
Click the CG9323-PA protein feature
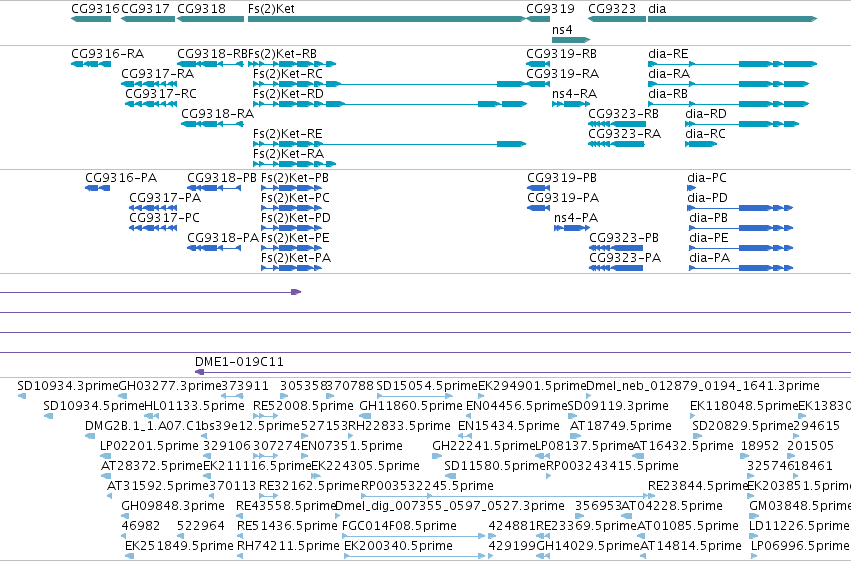(616, 269)
